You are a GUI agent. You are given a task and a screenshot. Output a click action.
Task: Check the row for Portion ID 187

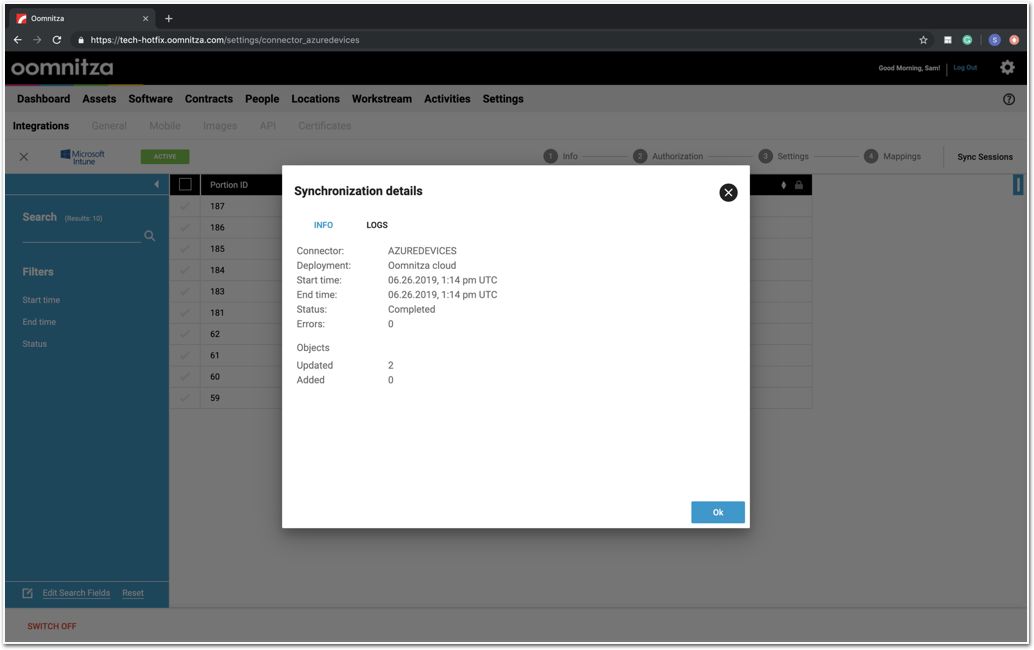[x=185, y=206]
